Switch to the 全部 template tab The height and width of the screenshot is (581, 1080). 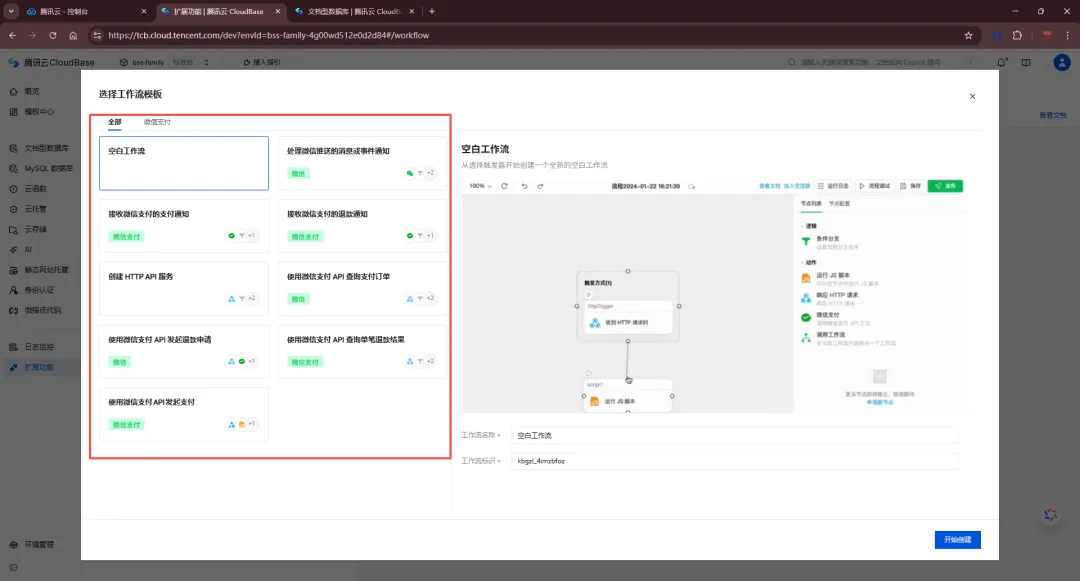click(114, 122)
